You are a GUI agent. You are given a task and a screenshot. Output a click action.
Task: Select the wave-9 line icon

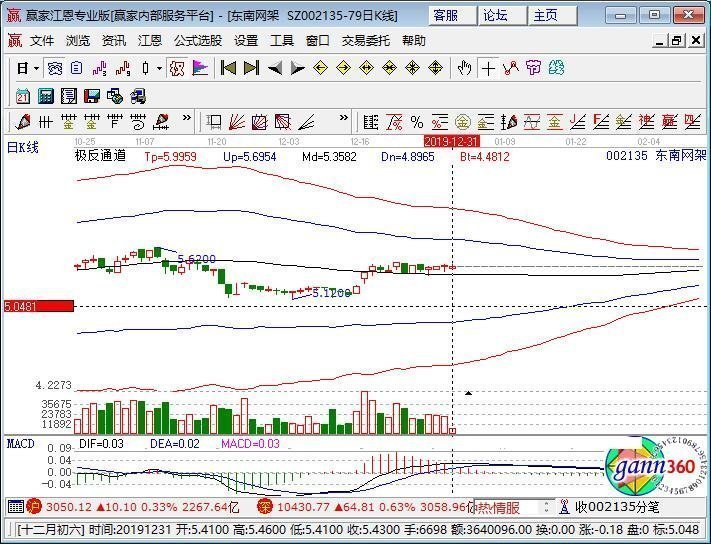[x=123, y=68]
